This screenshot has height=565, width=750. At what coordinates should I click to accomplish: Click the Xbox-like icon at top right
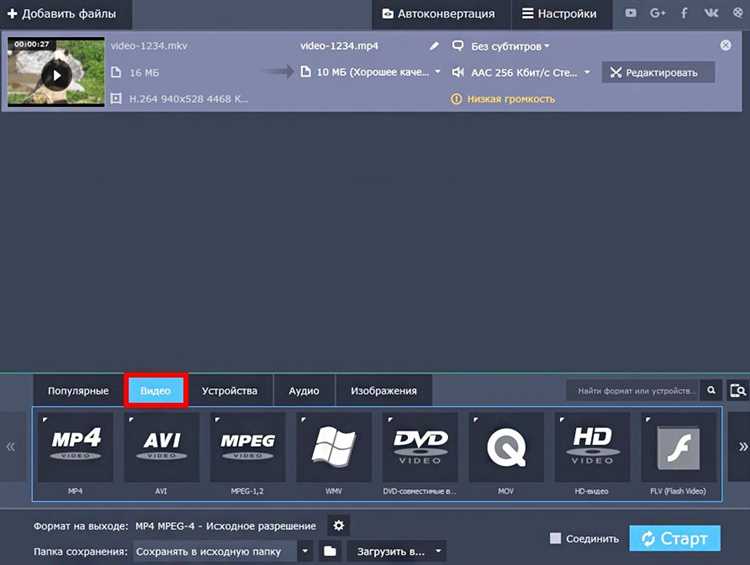[738, 13]
